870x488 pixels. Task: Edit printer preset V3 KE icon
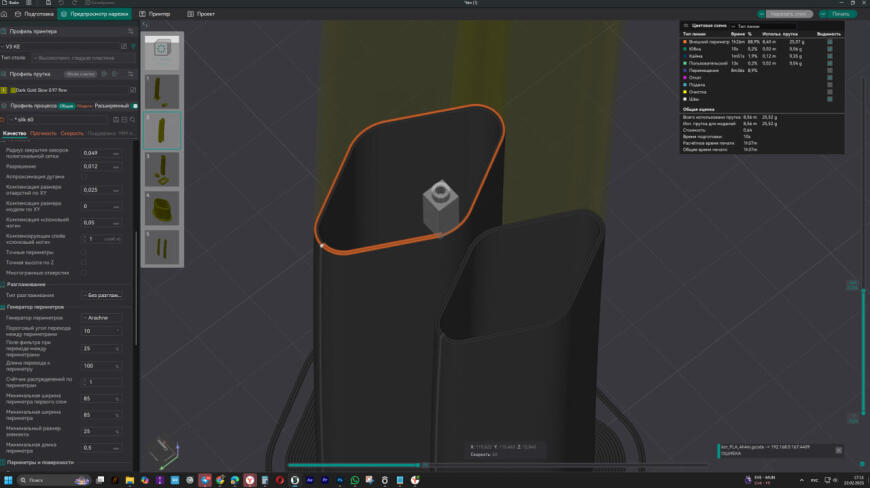[x=124, y=46]
